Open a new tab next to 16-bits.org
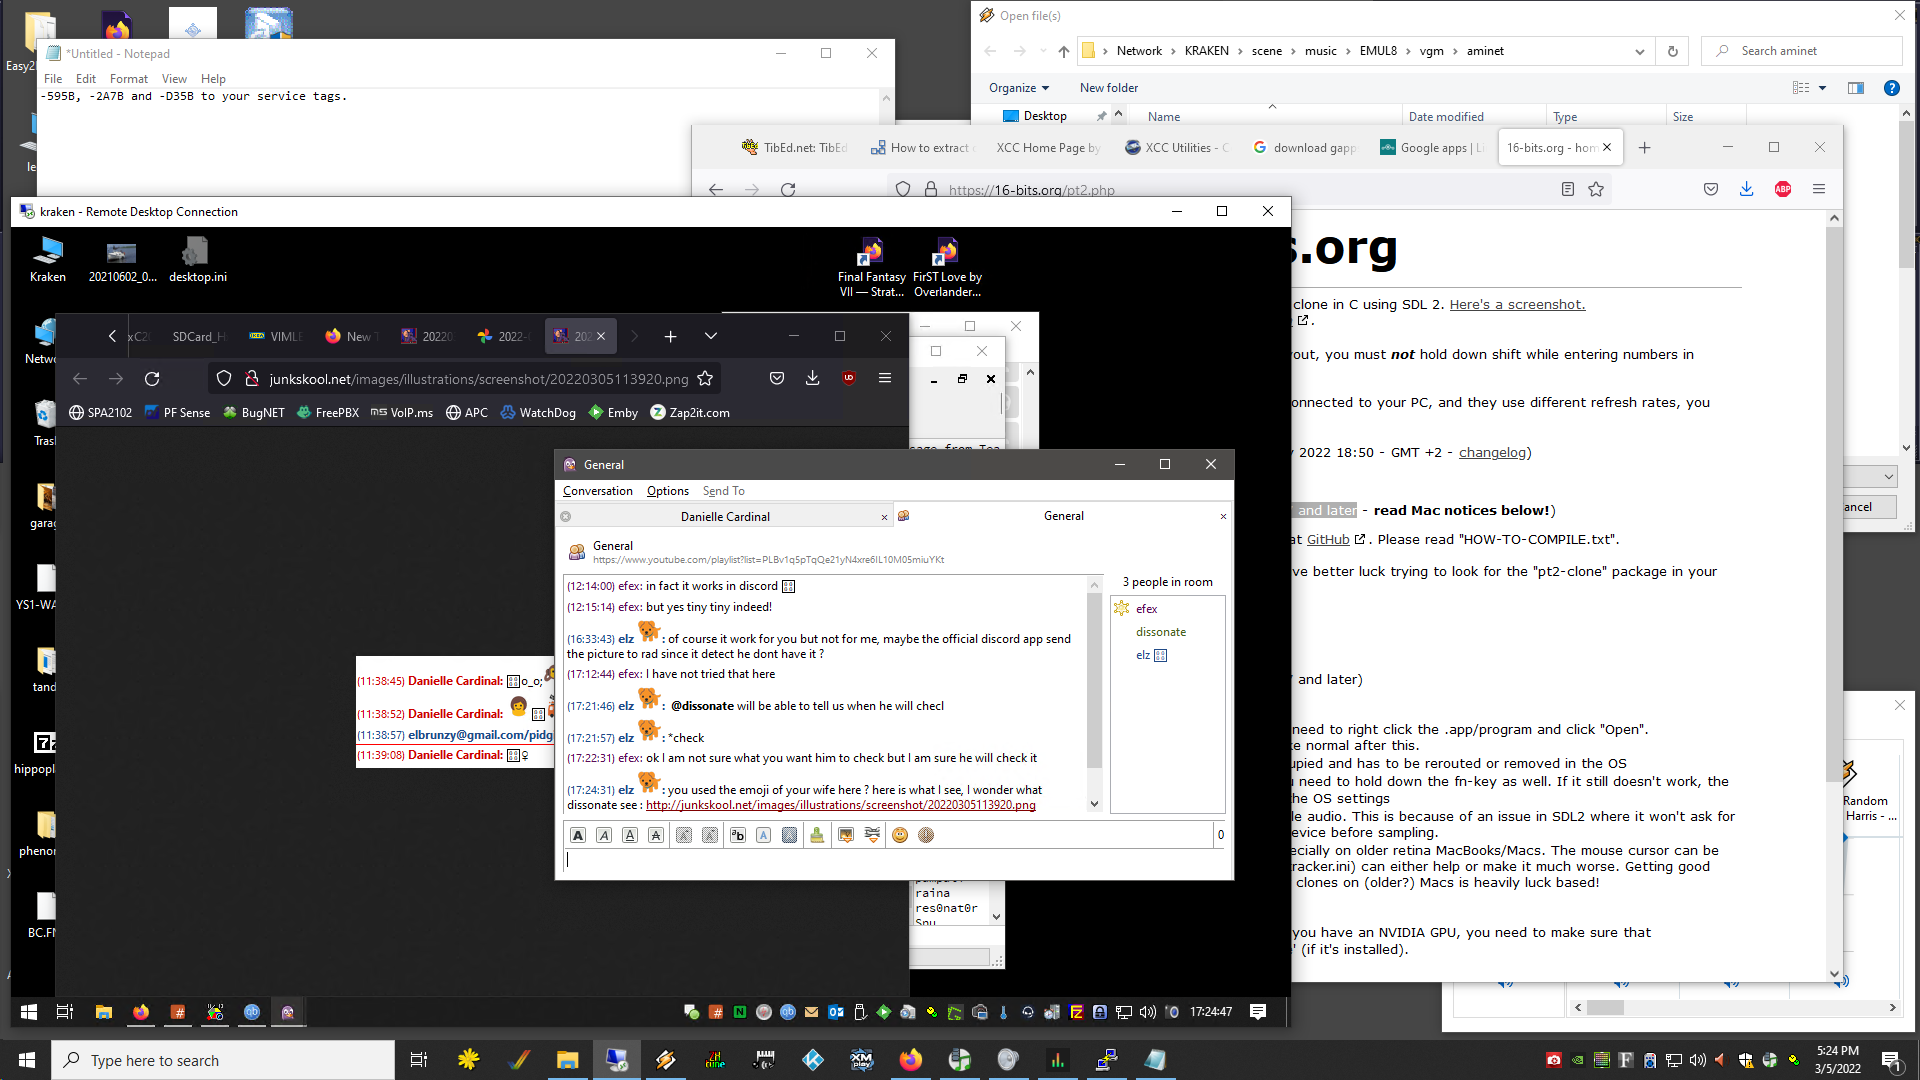1920x1080 pixels. point(1645,148)
